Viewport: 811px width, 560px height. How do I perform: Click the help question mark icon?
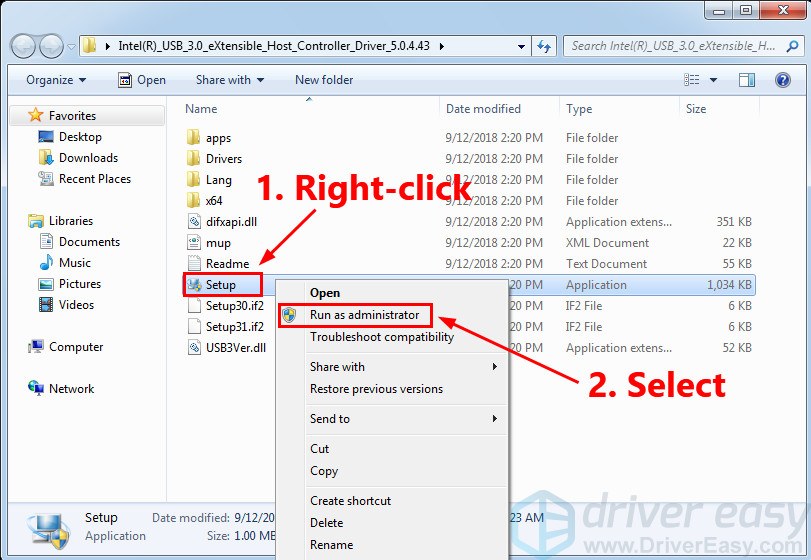783,80
